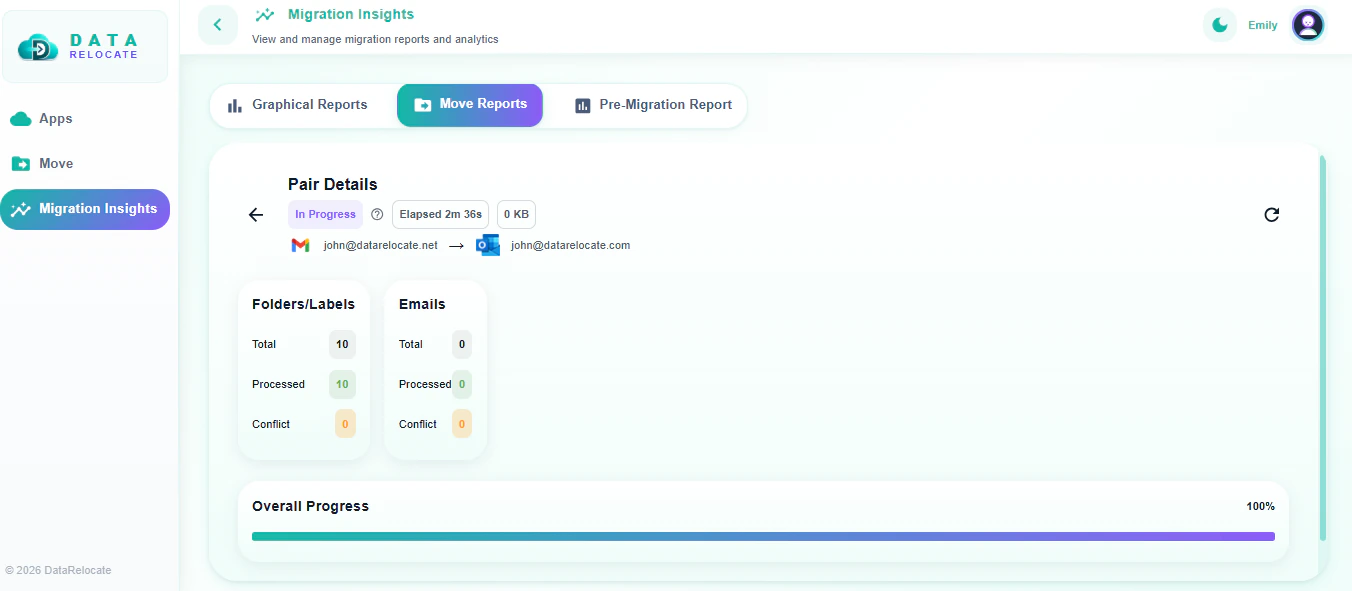
Task: Open the Pre-Migration Report tab
Action: [x=653, y=105]
